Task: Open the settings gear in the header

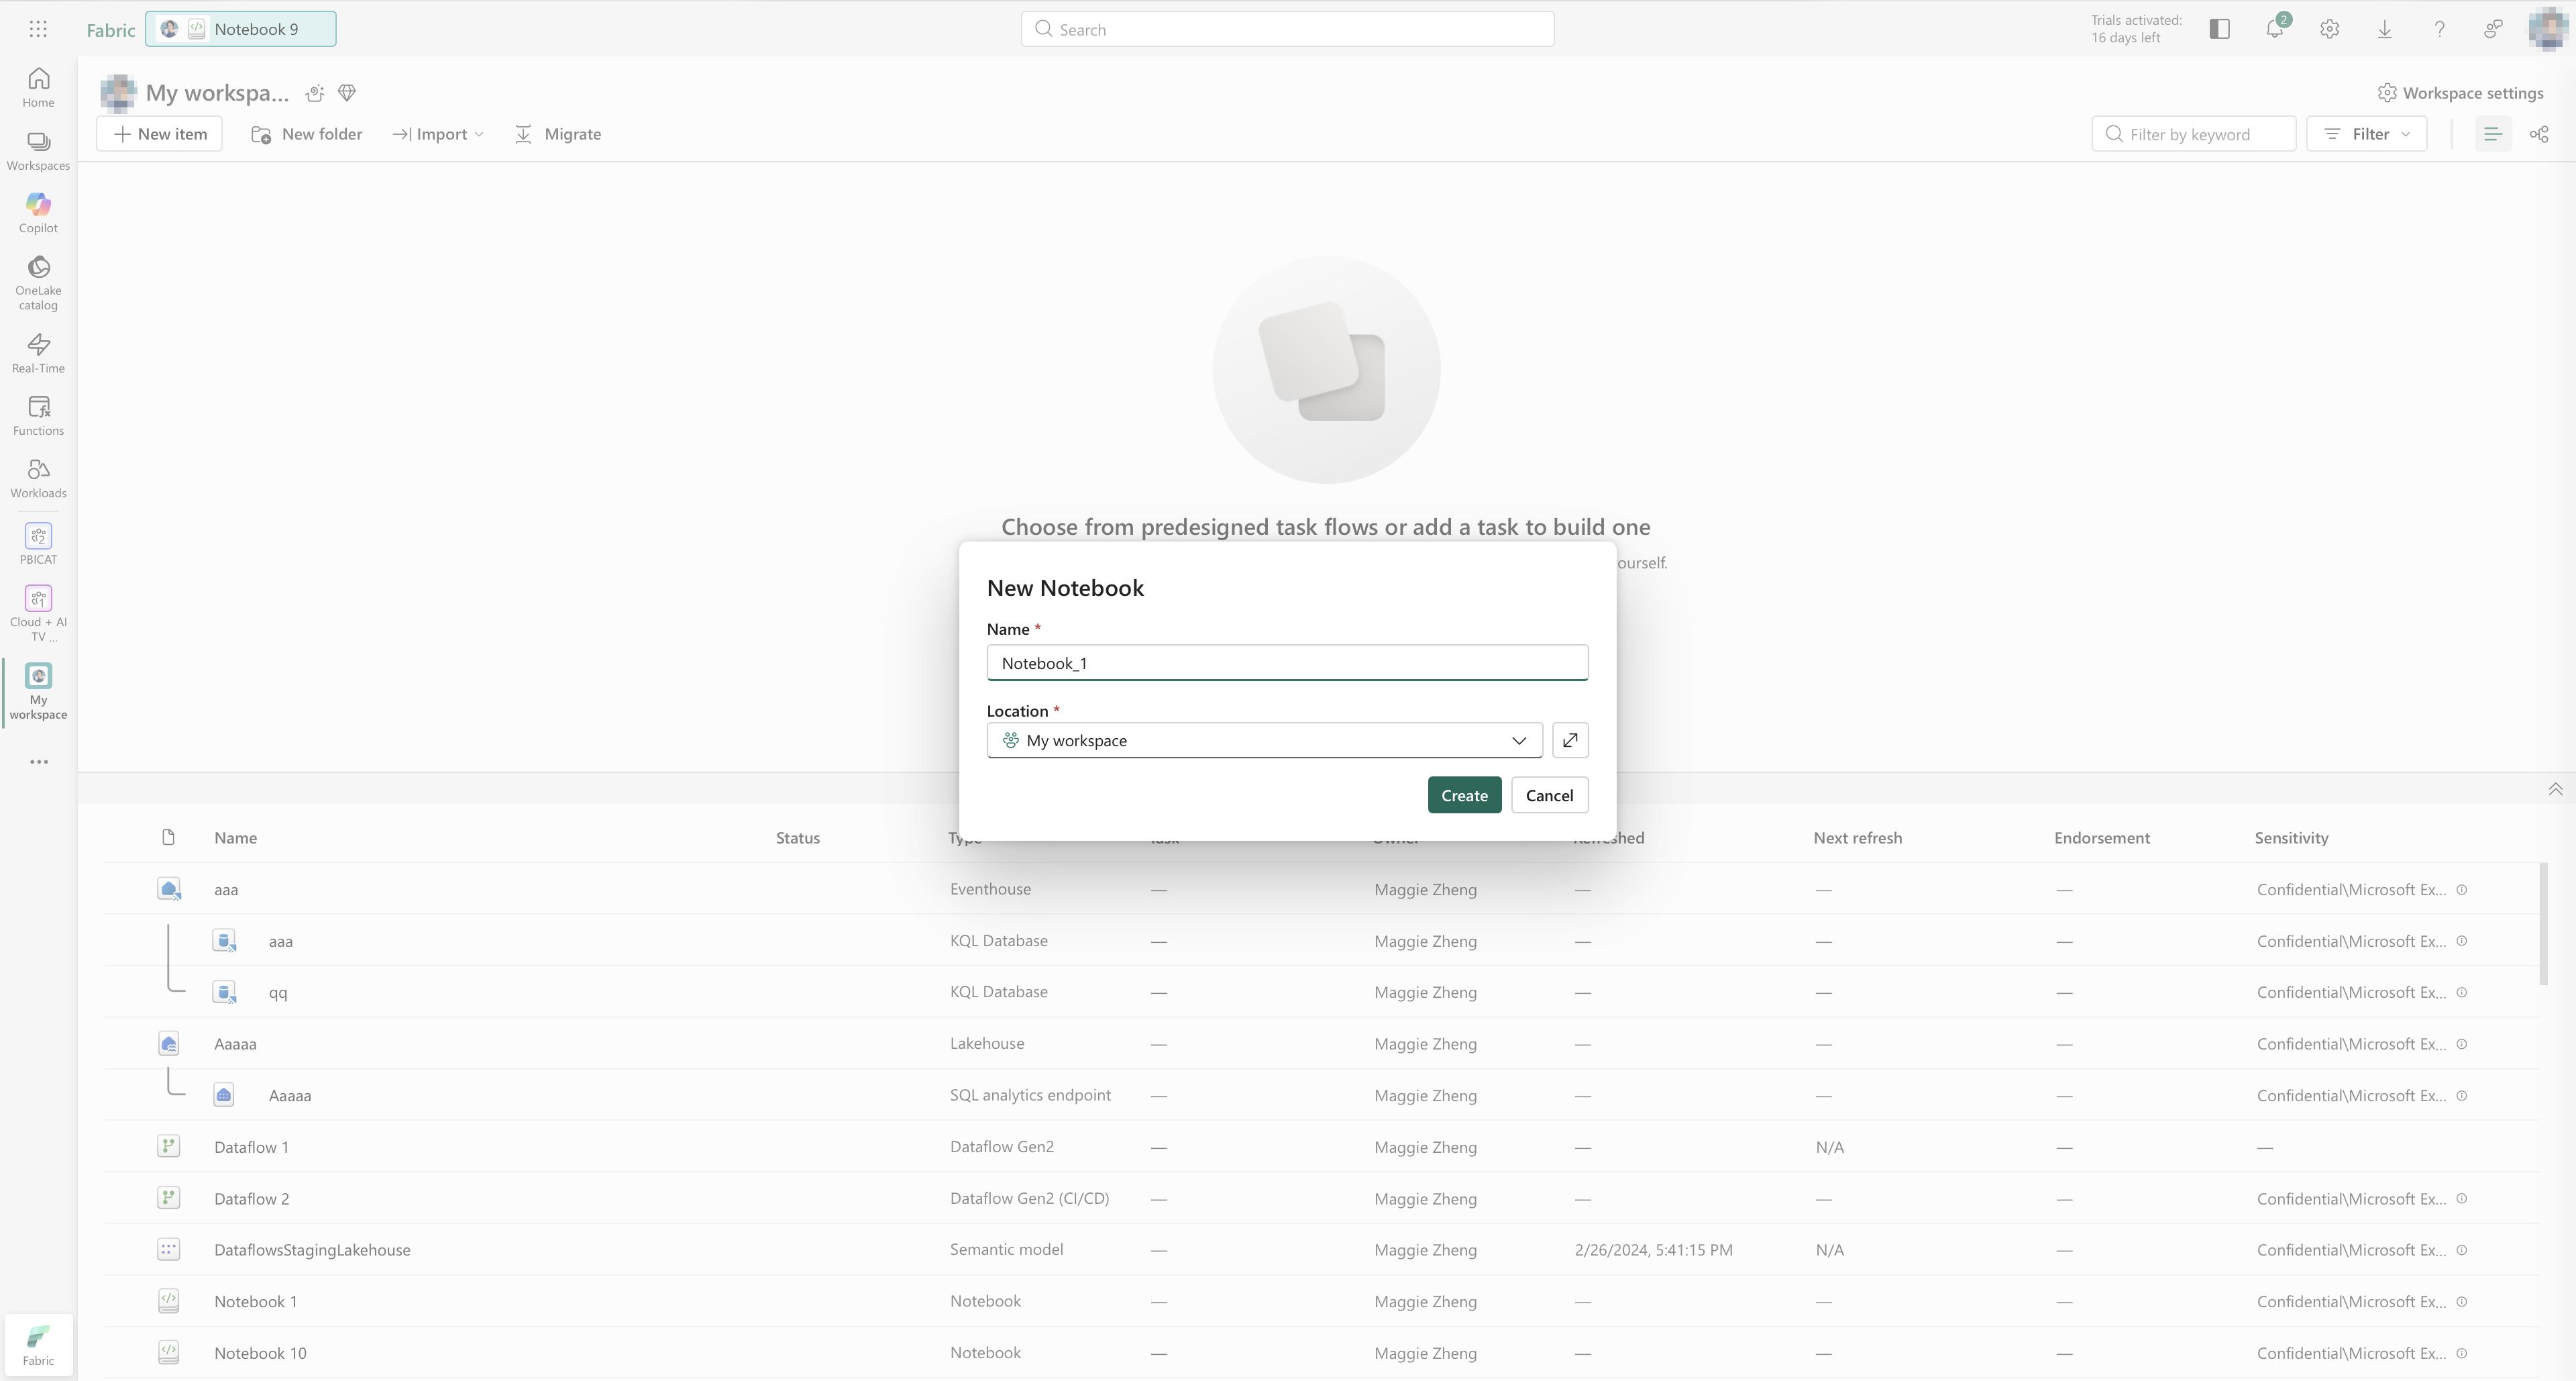Action: [2330, 29]
